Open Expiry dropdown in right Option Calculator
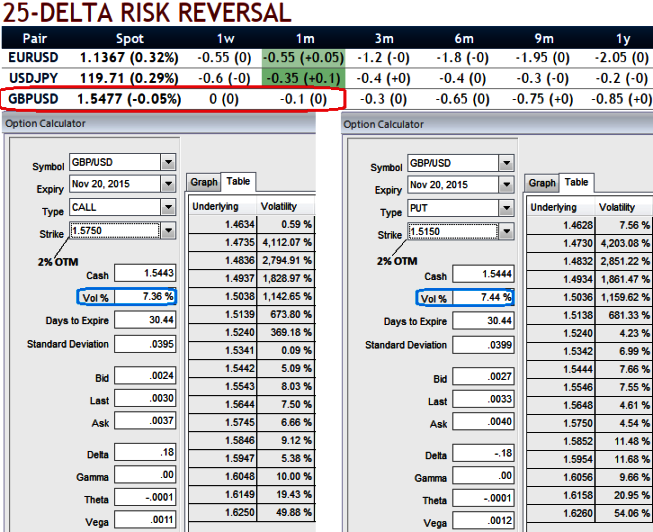Screen dimensions: 653x532 [x=506, y=185]
